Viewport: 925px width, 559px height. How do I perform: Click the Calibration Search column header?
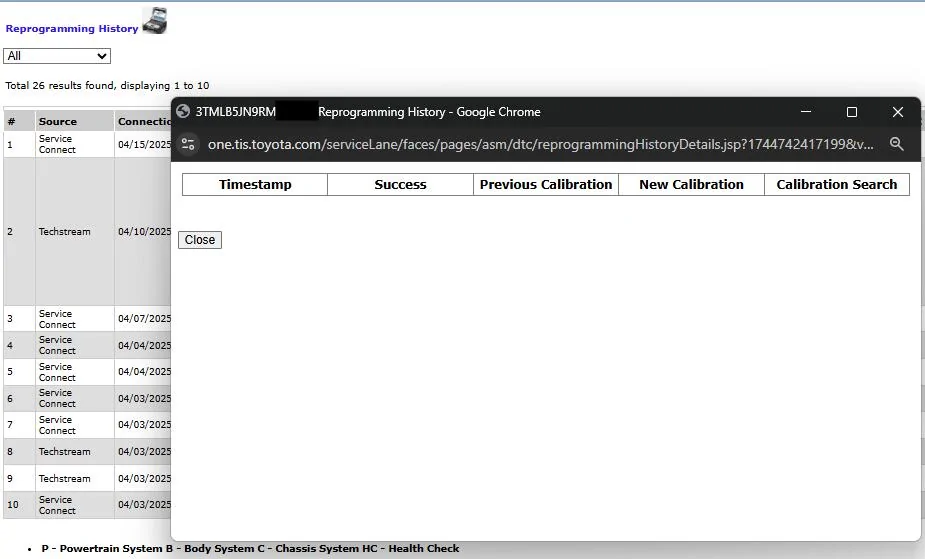pos(836,184)
